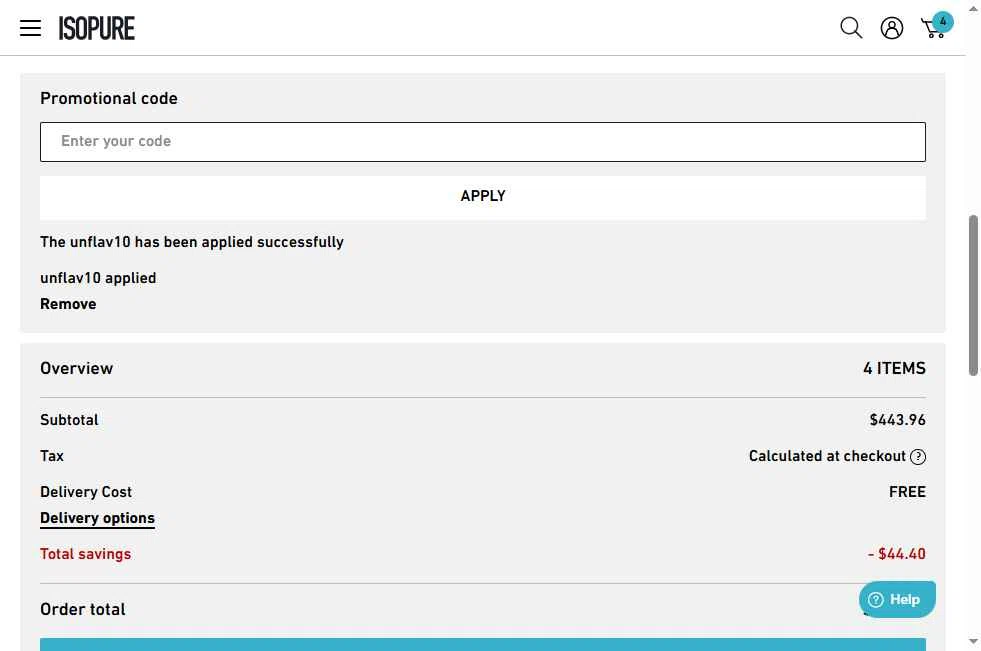Select the 'Total savings' label
The height and width of the screenshot is (651, 981).
point(85,554)
